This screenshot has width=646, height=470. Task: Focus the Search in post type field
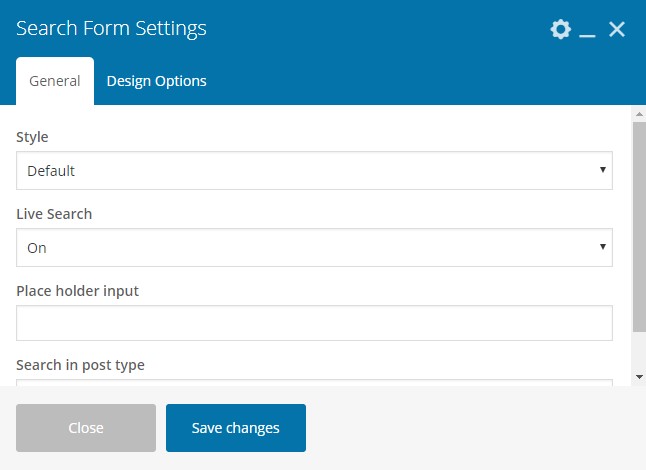[314, 381]
